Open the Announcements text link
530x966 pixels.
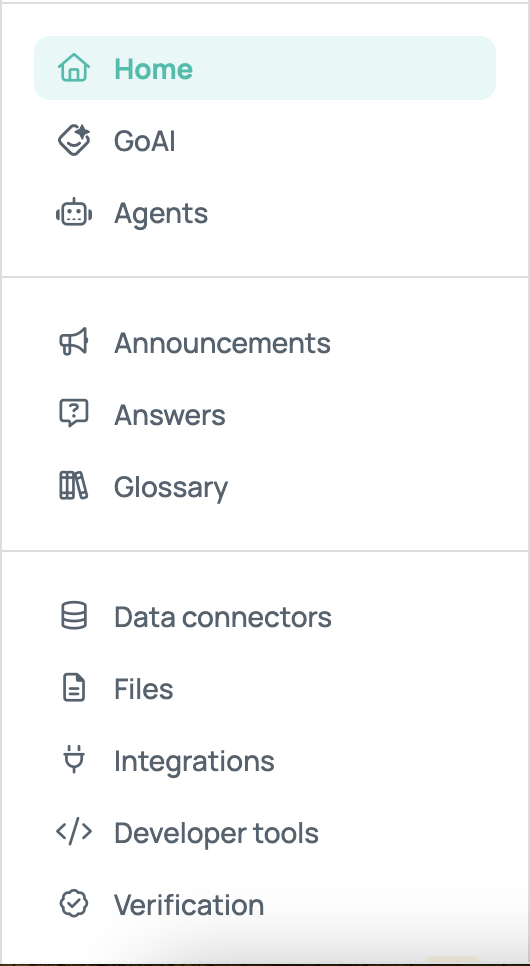click(222, 343)
